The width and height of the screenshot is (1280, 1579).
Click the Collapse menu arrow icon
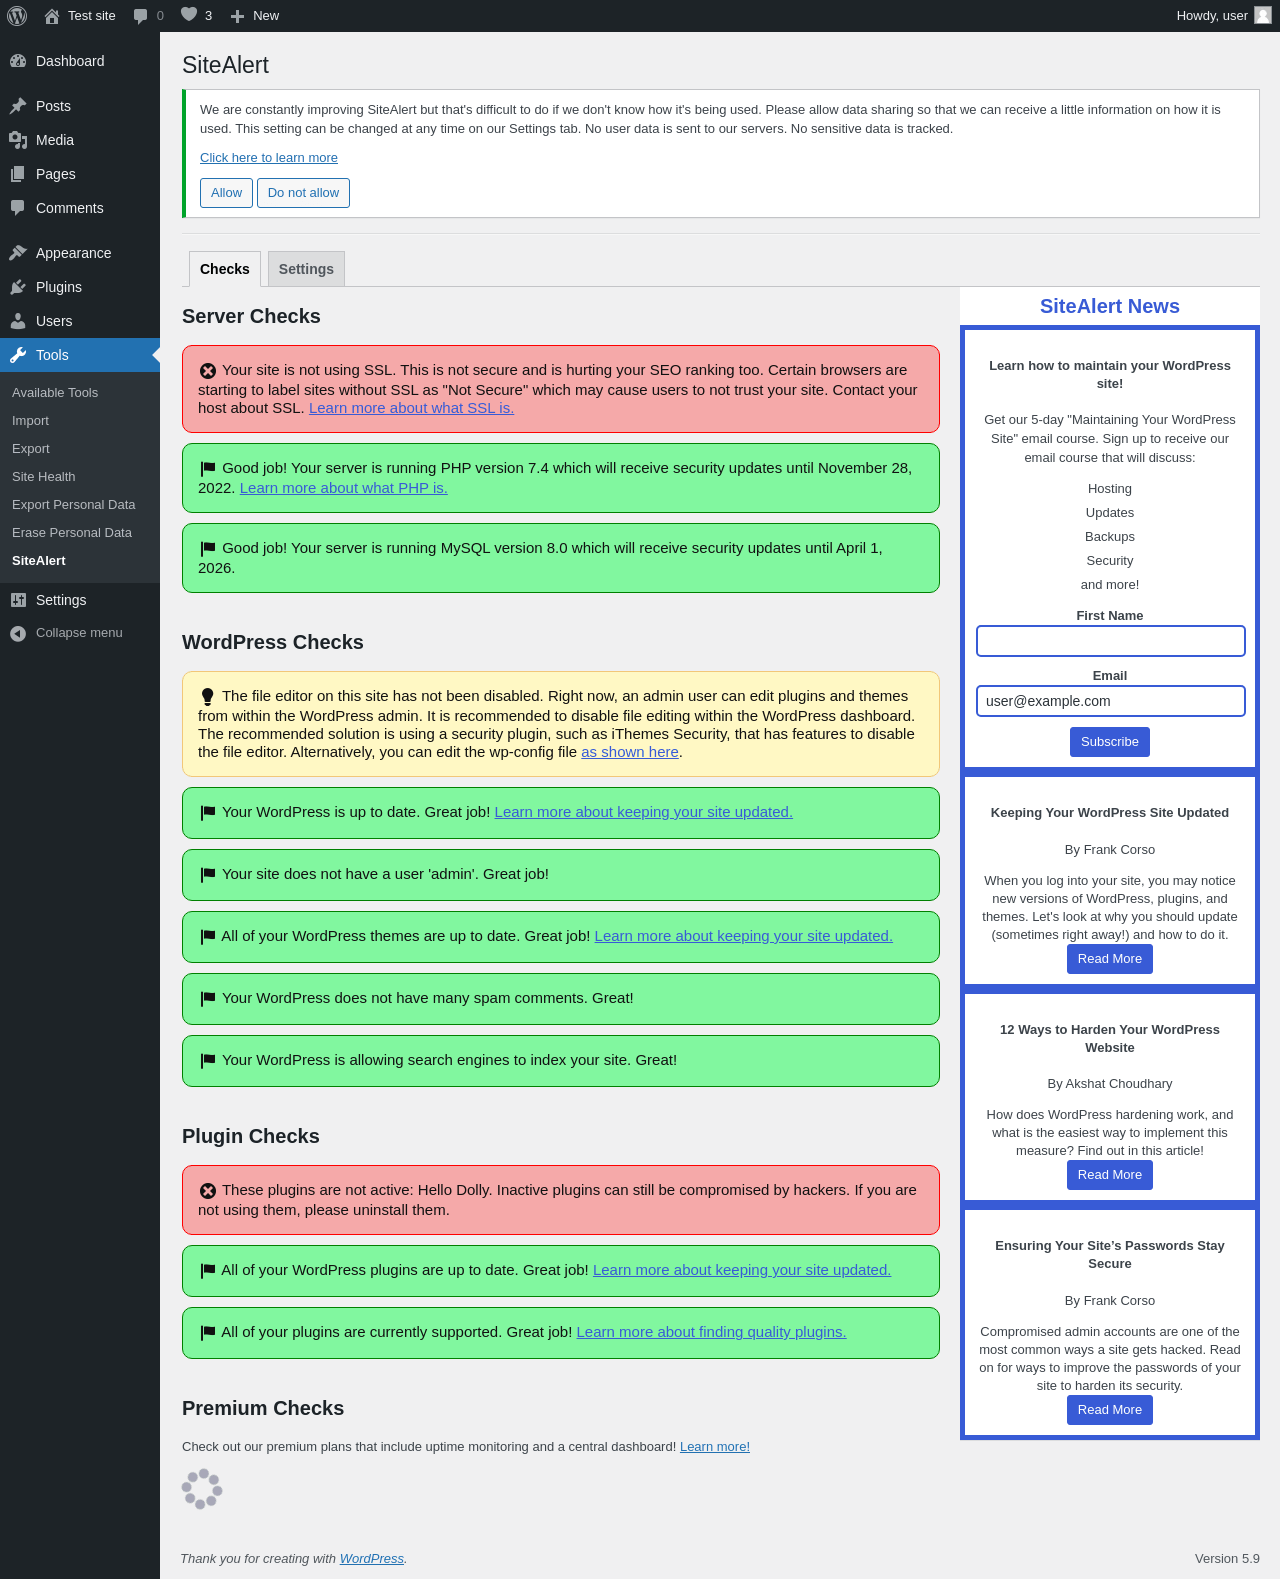[18, 633]
